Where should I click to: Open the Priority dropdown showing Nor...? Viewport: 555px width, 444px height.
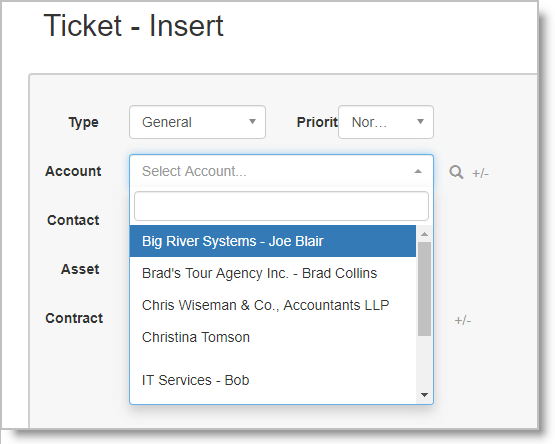tap(386, 122)
